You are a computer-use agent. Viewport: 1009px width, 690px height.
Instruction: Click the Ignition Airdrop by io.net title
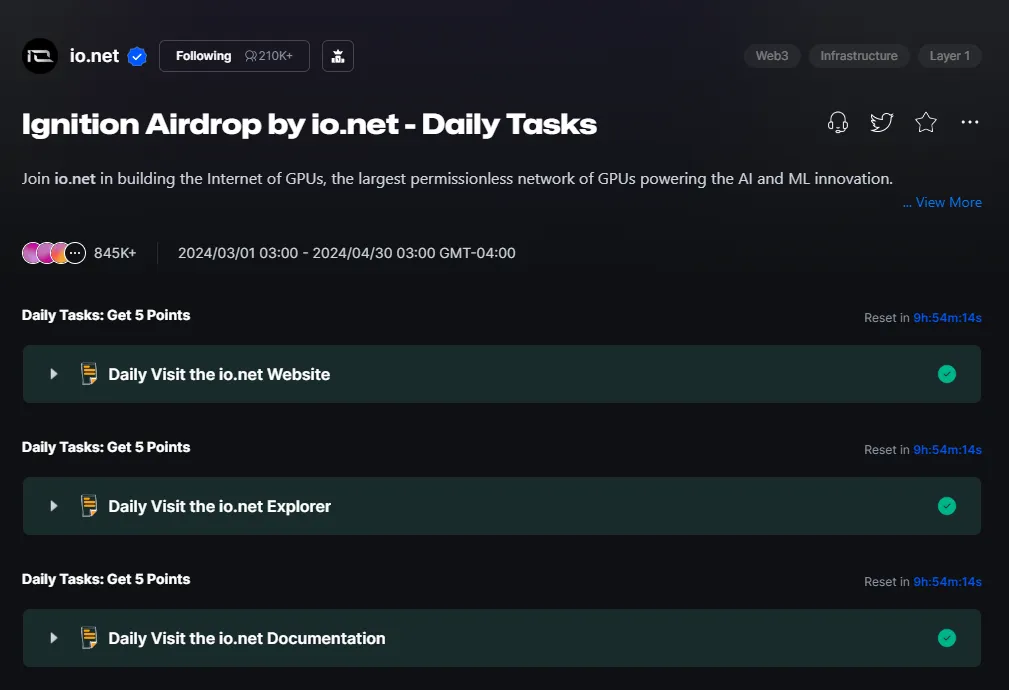[x=309, y=124]
